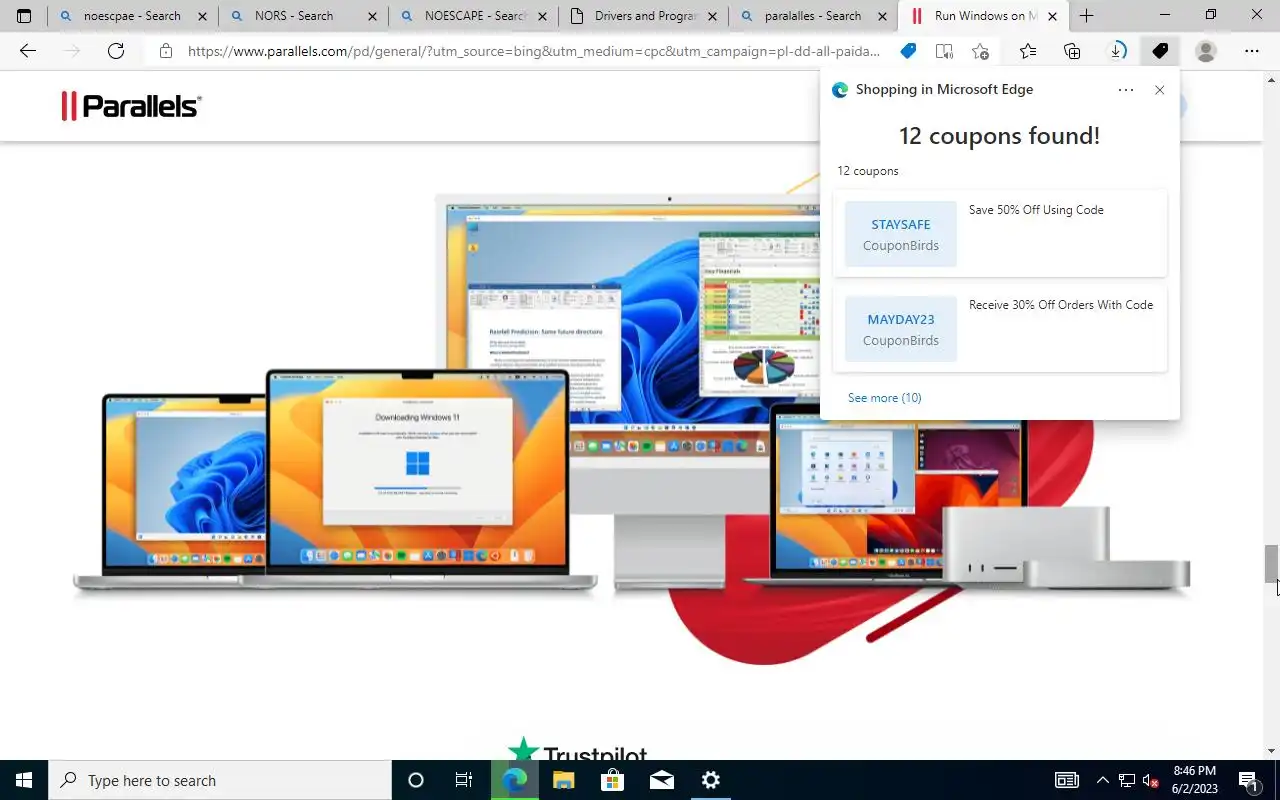Add this page to favorites with the star-plus icon
Viewport: 1280px width, 800px height.
(x=980, y=51)
